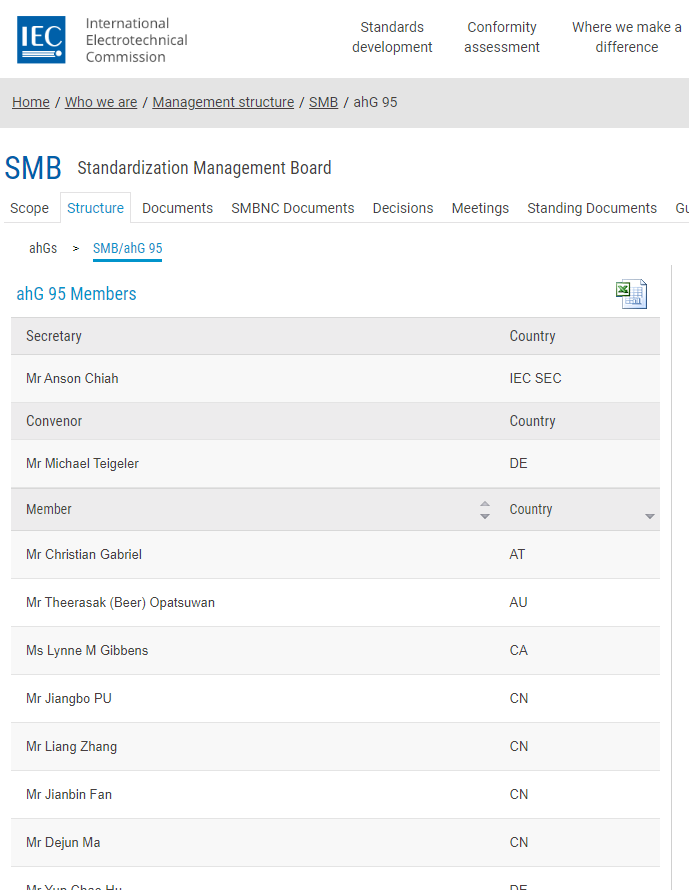Select secretary Mr Anson Chiah
Screen dimensions: 689x890
pyautogui.click(x=72, y=379)
